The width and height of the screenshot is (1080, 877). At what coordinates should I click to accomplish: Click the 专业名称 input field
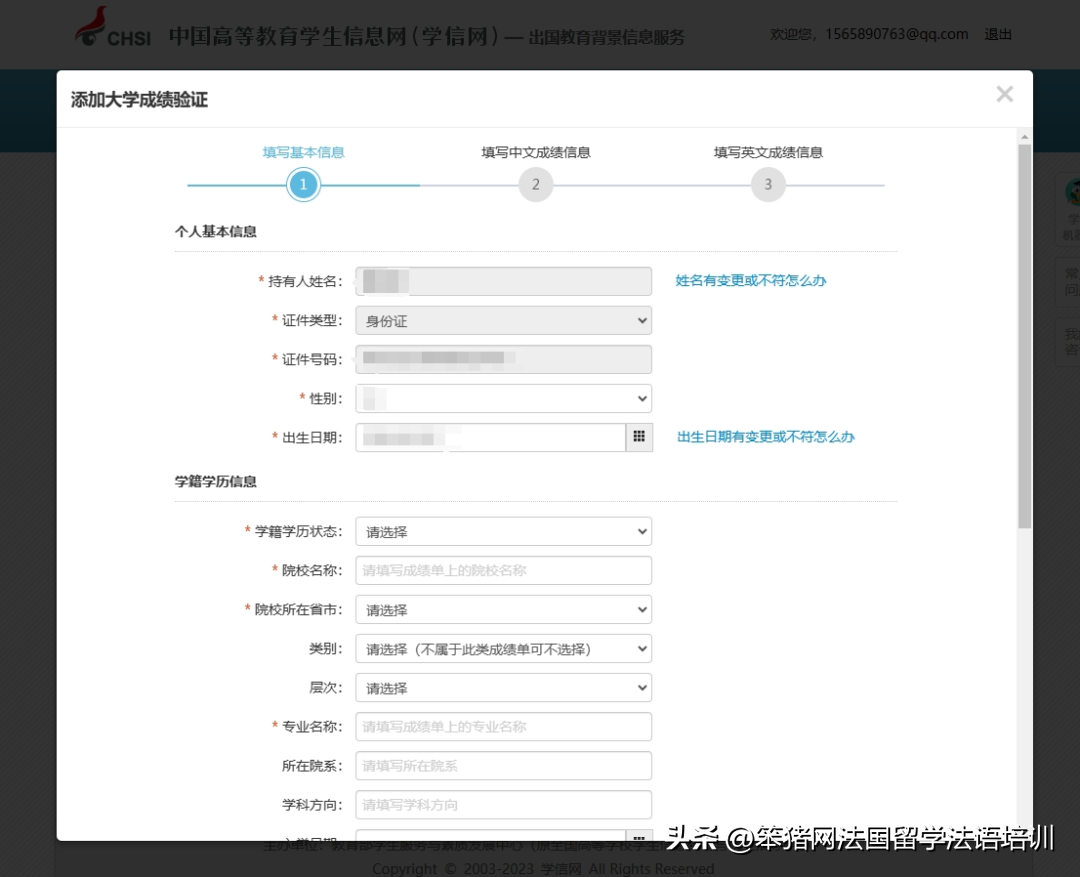click(x=503, y=727)
